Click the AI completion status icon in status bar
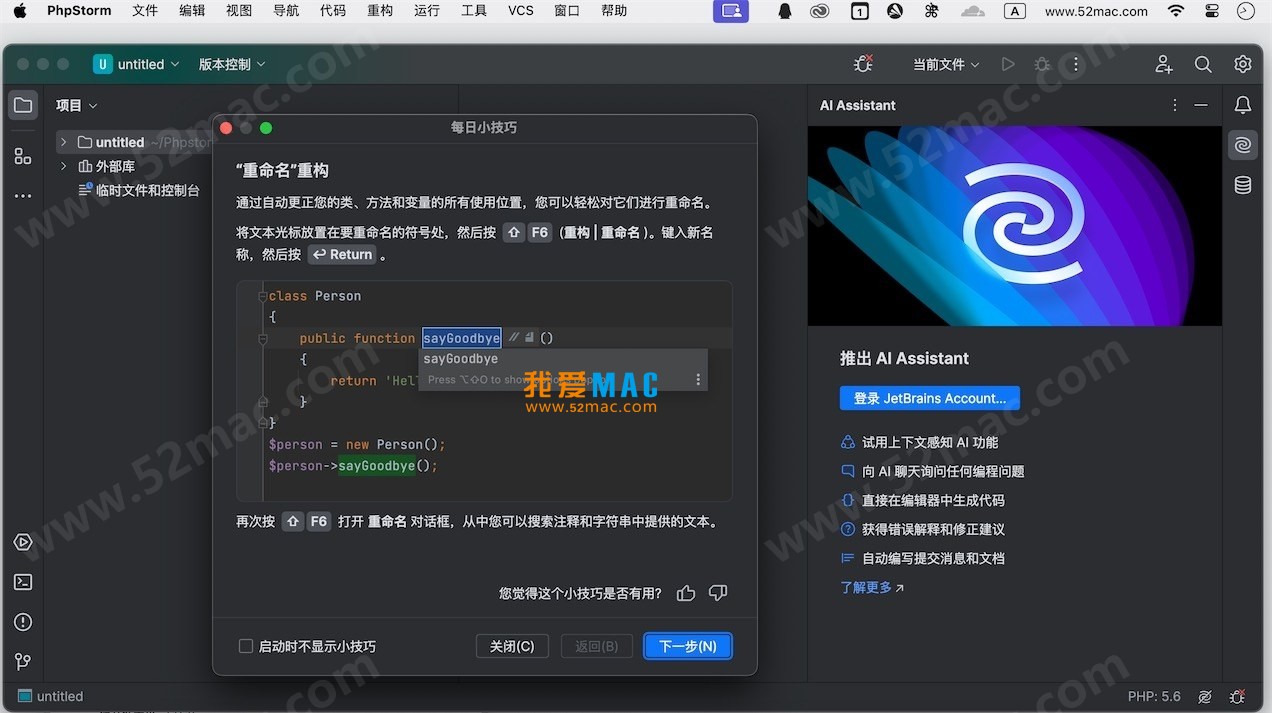Viewport: 1272px width, 713px height. [x=1205, y=696]
